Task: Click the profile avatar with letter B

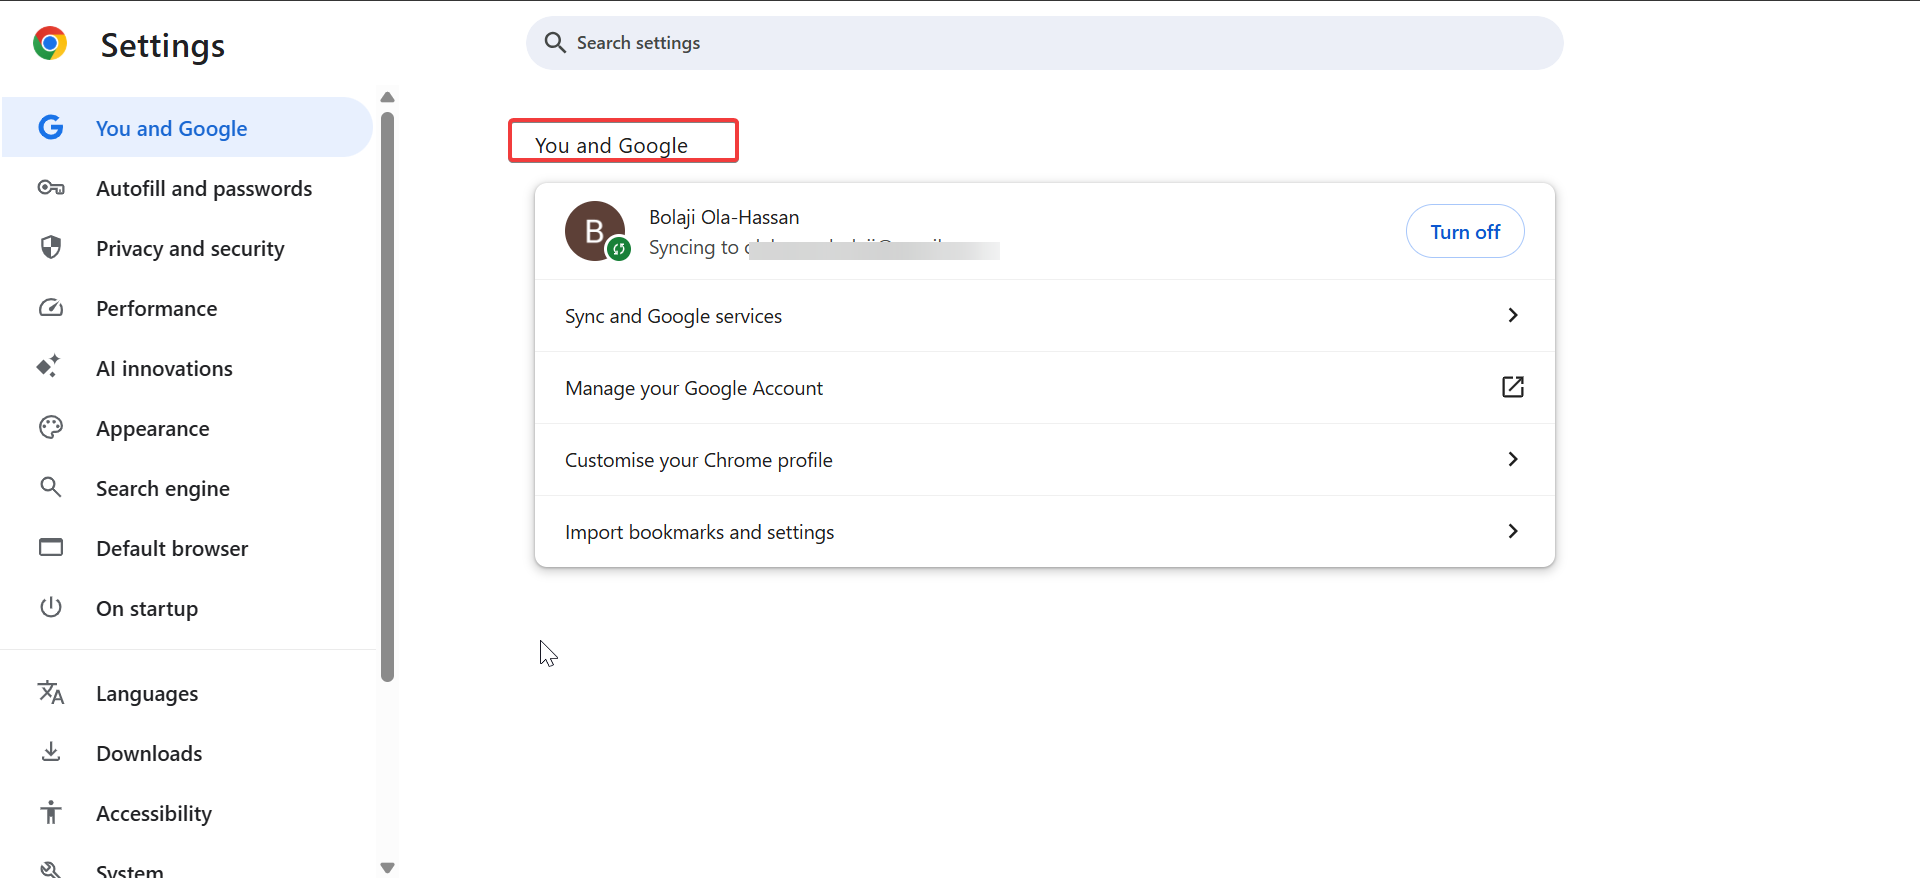Action: 595,231
